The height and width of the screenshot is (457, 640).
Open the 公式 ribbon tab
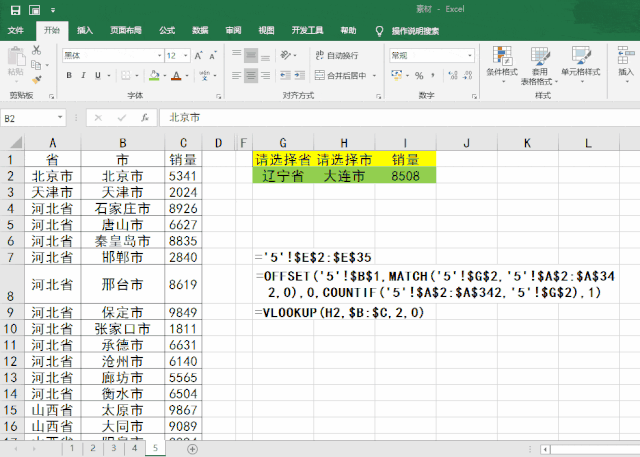tap(167, 31)
